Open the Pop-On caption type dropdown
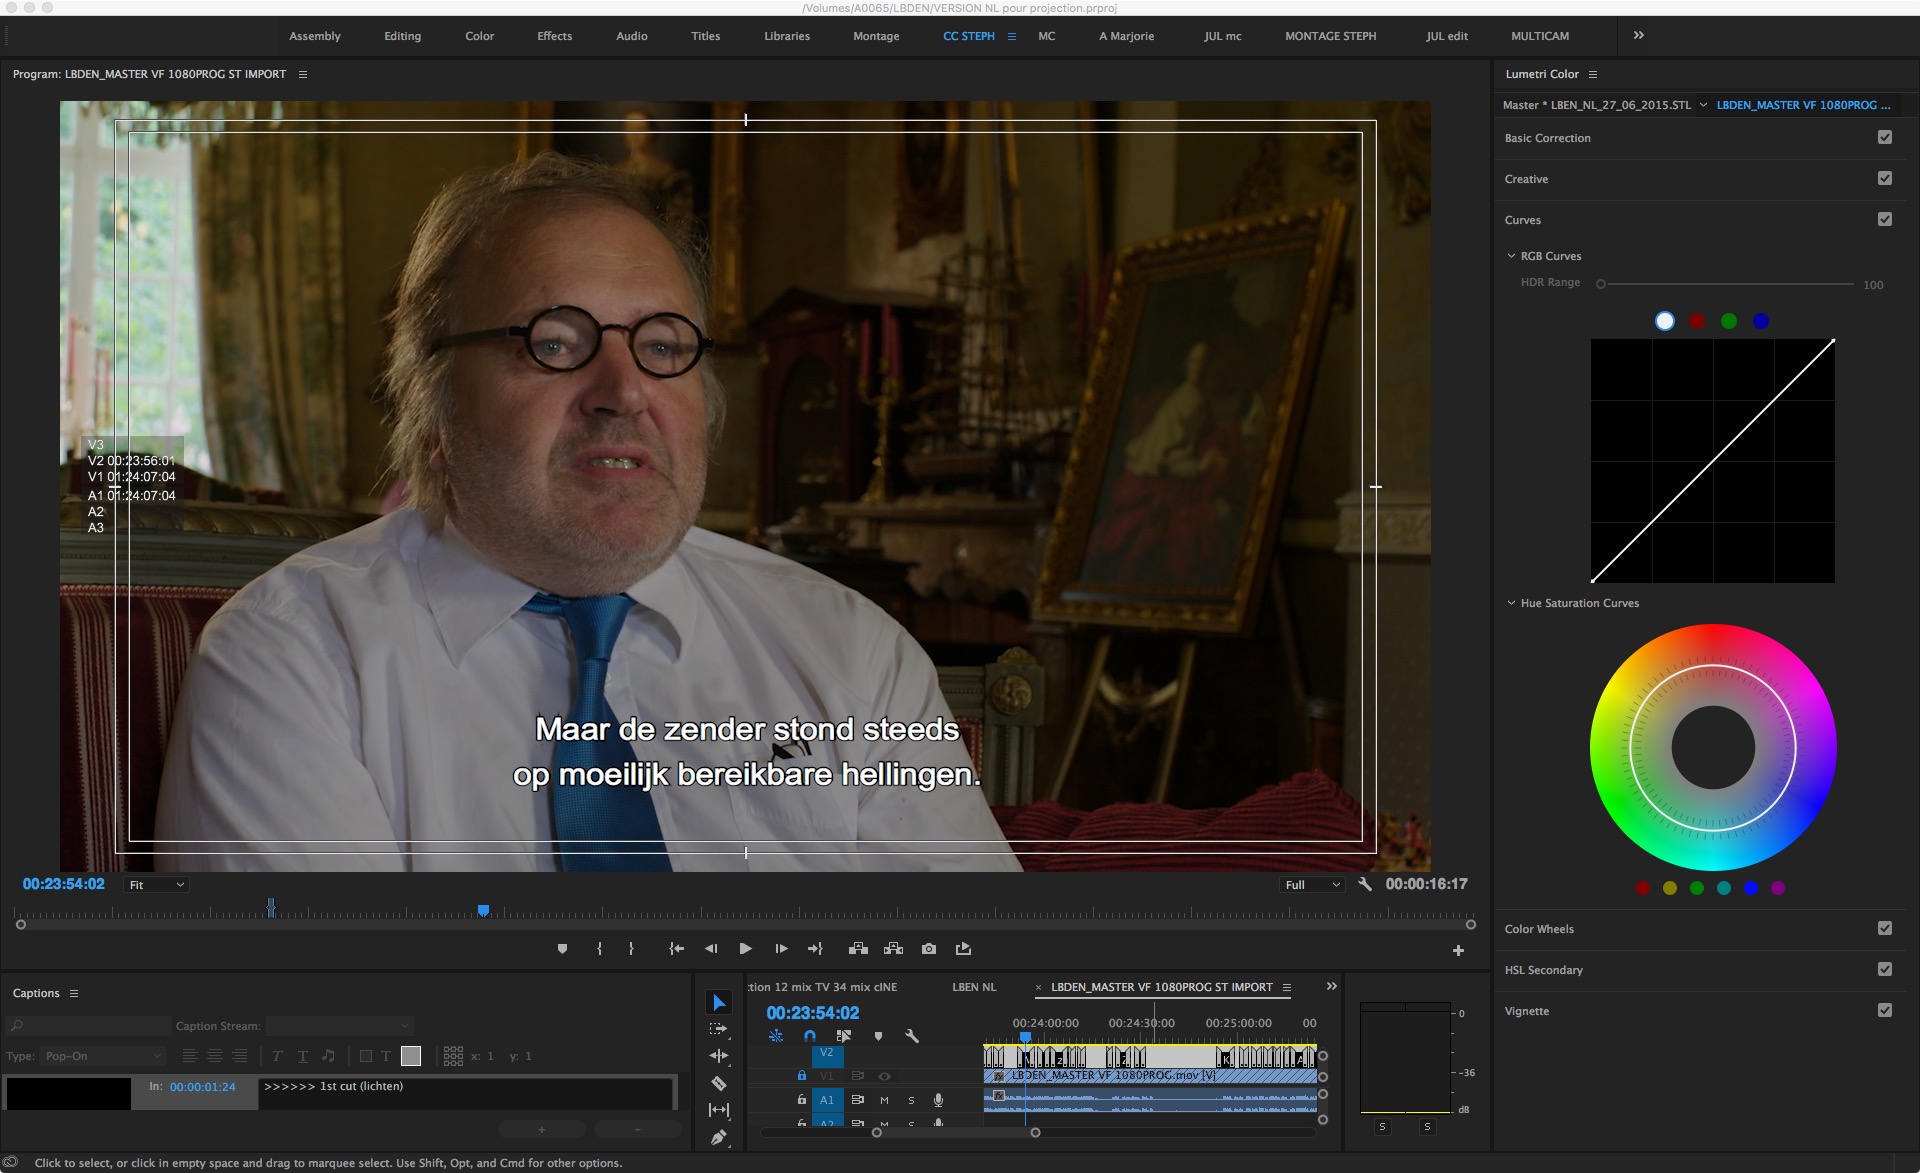The width and height of the screenshot is (1920, 1173). 101,1056
